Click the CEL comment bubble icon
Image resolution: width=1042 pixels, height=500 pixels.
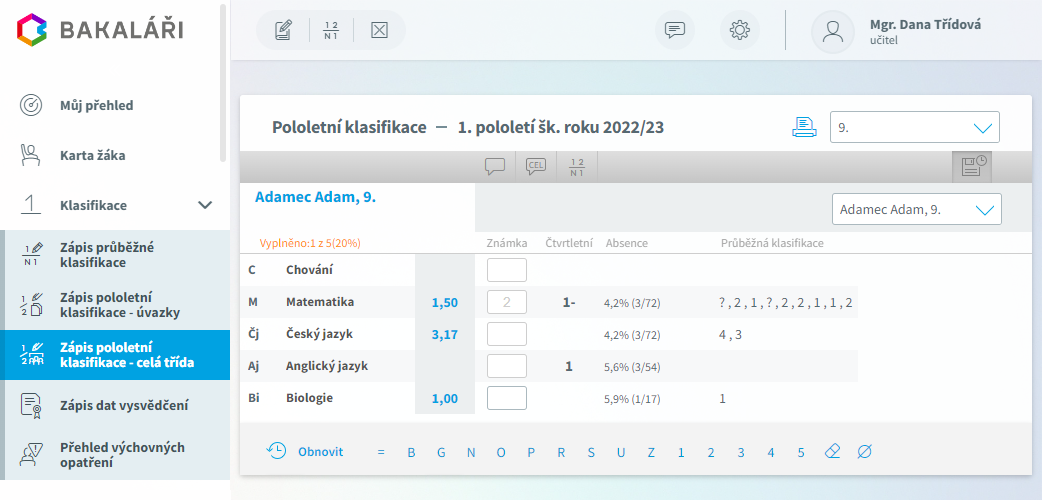pos(536,166)
